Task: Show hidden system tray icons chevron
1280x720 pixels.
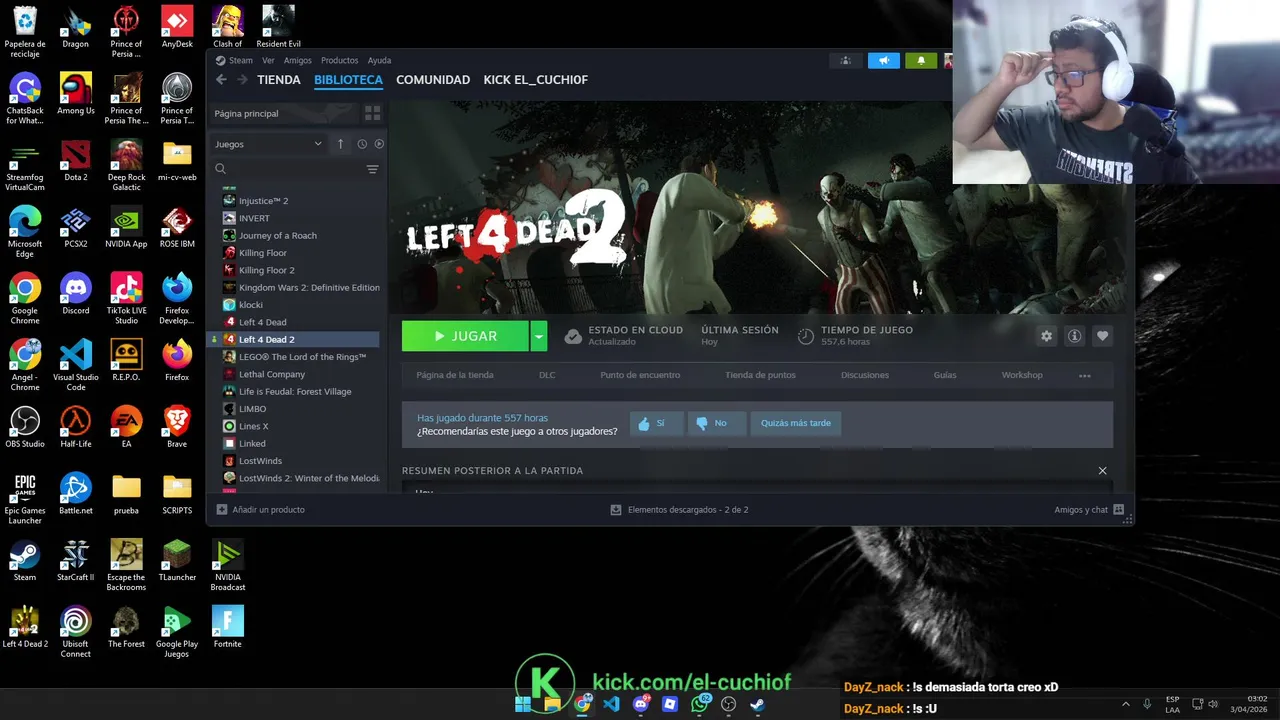Action: [x=1126, y=704]
